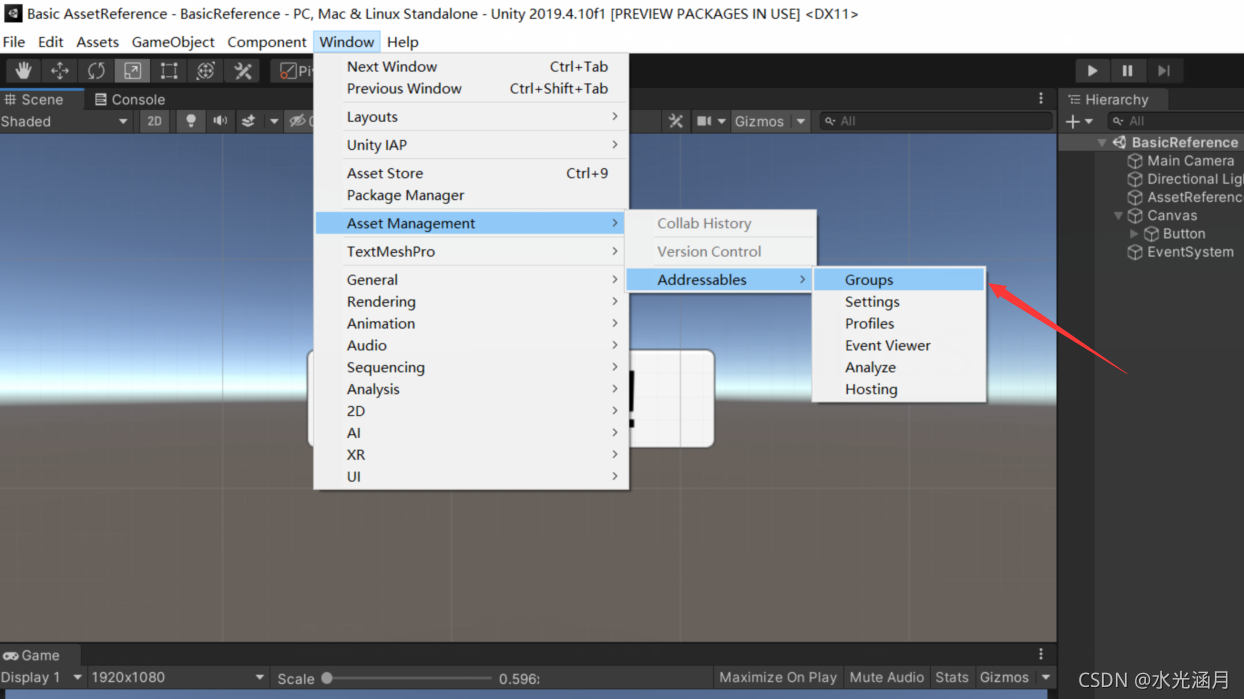Viewport: 1244px width, 699px height.
Task: Expand the Layouts submenu
Action: 471,117
